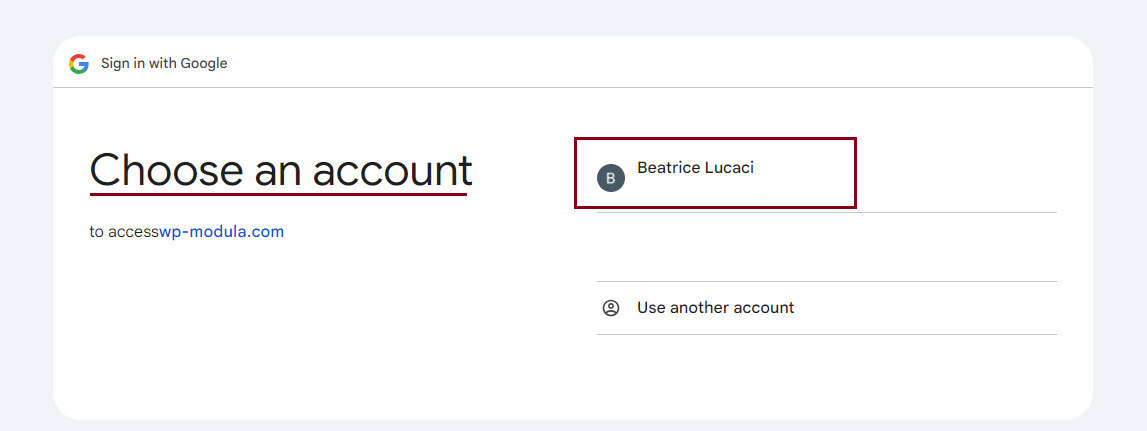Screen dimensions: 1147x431
Task: Click the person icon for another account
Action: (x=611, y=308)
